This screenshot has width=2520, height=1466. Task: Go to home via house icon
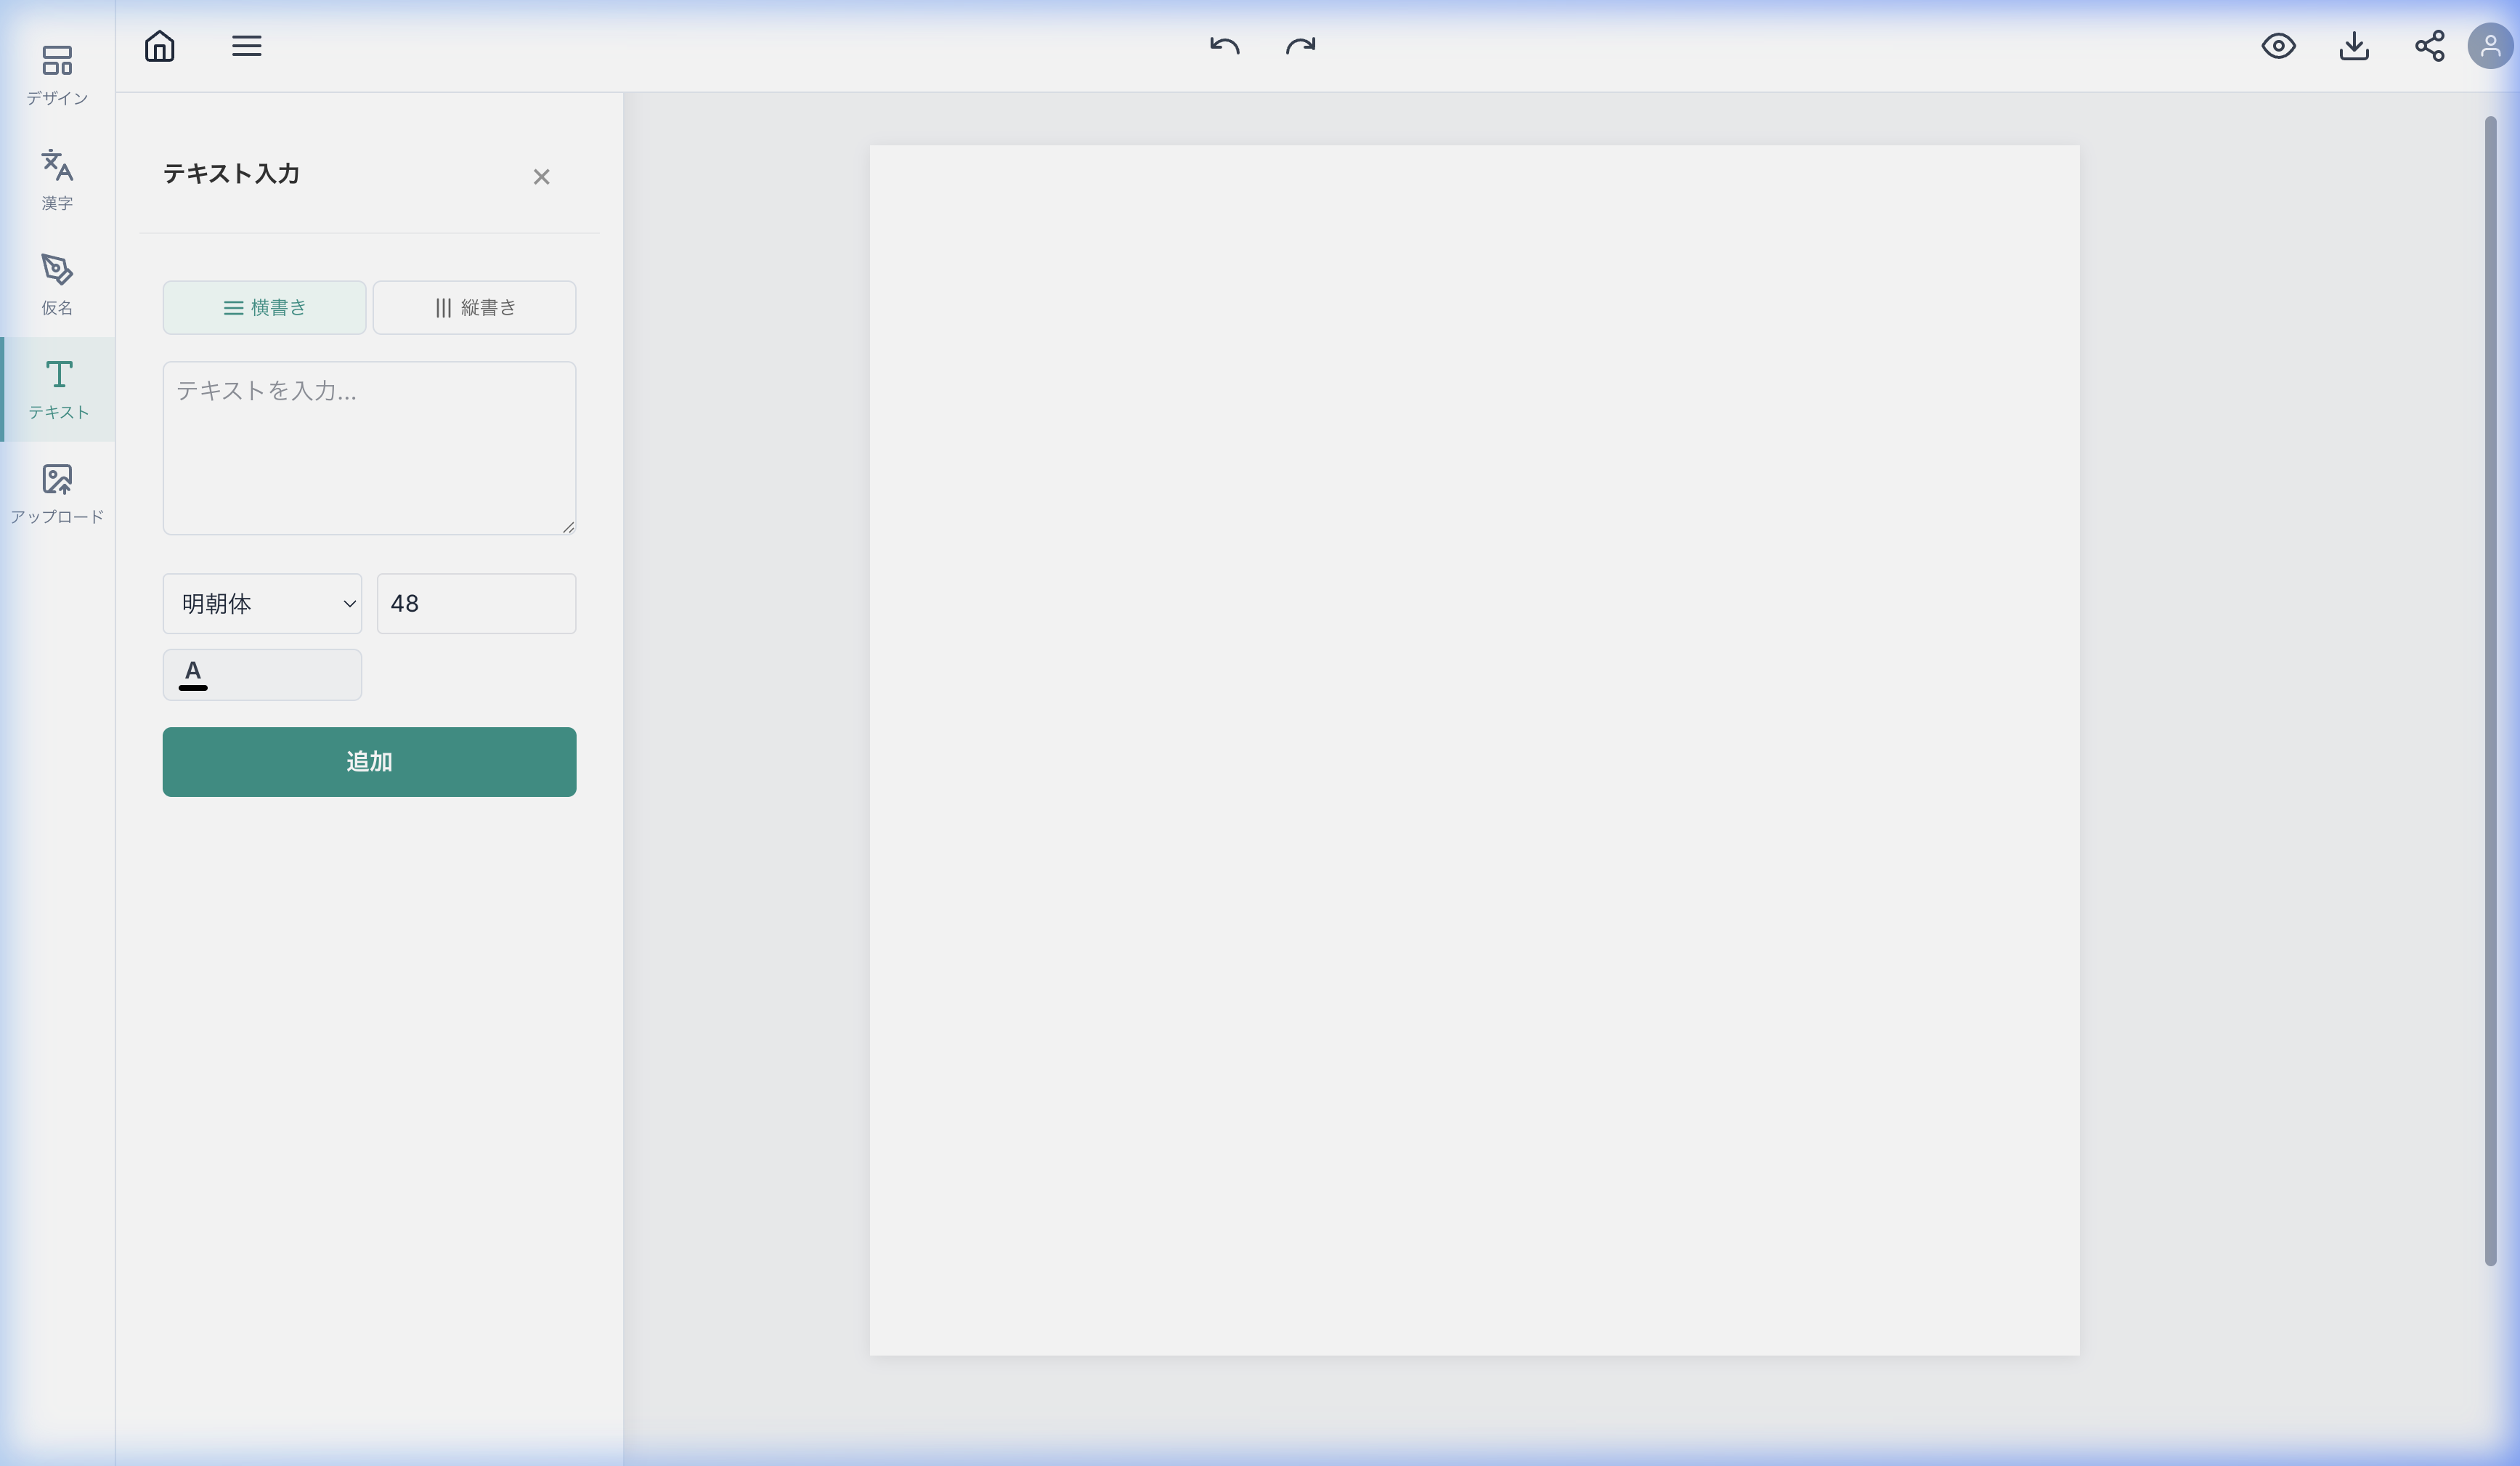160,46
